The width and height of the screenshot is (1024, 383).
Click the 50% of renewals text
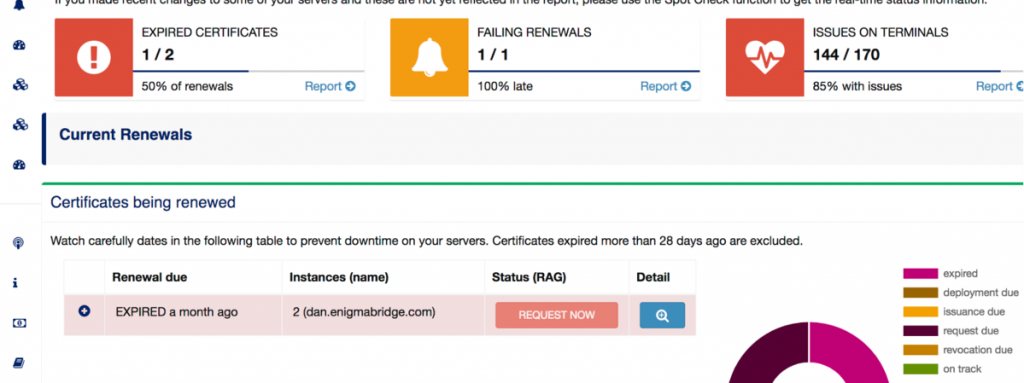tap(187, 86)
